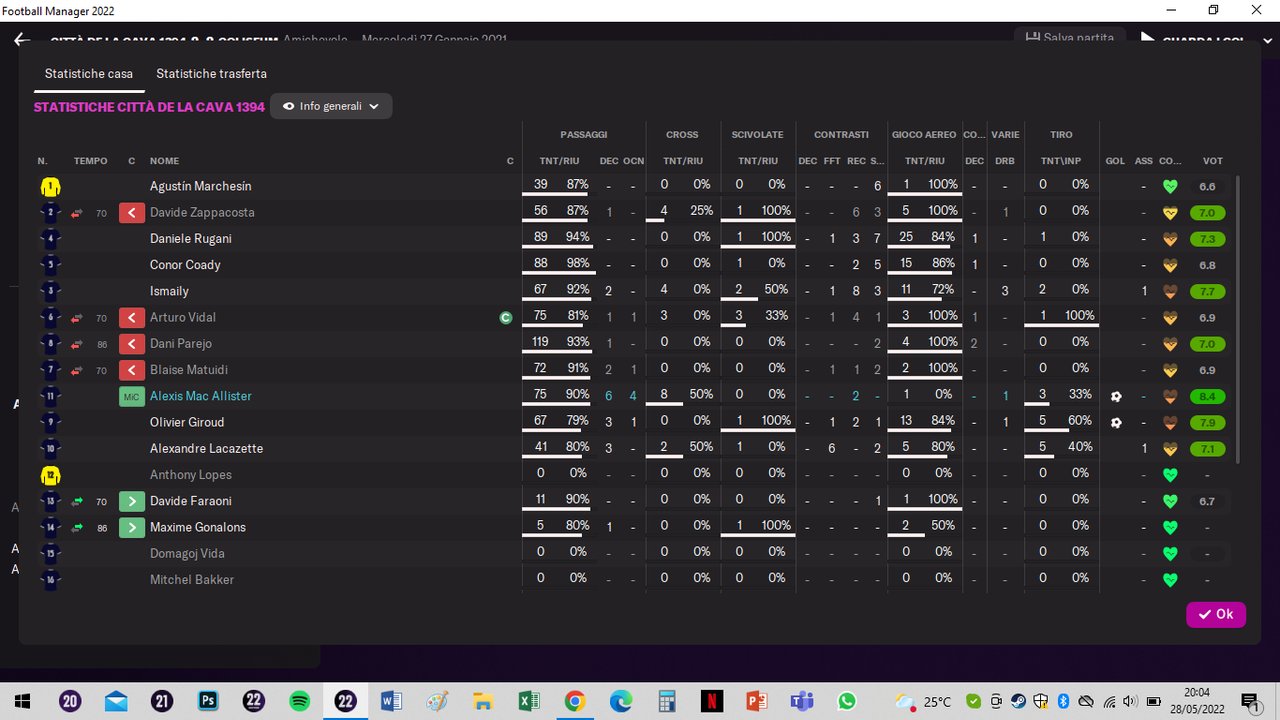1280x720 pixels.
Task: Sort by the ASS column header
Action: pyautogui.click(x=1144, y=161)
